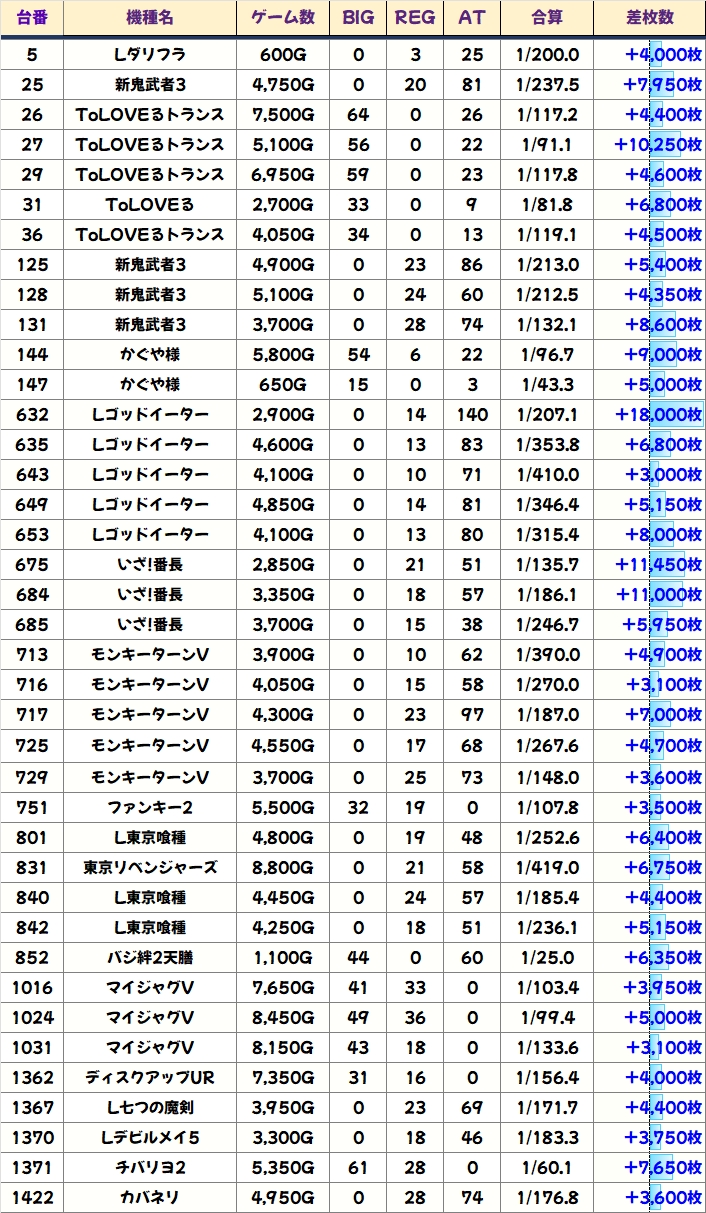This screenshot has height=1213, width=706.
Task: Sort by the 機種名 column header
Action: tap(150, 18)
